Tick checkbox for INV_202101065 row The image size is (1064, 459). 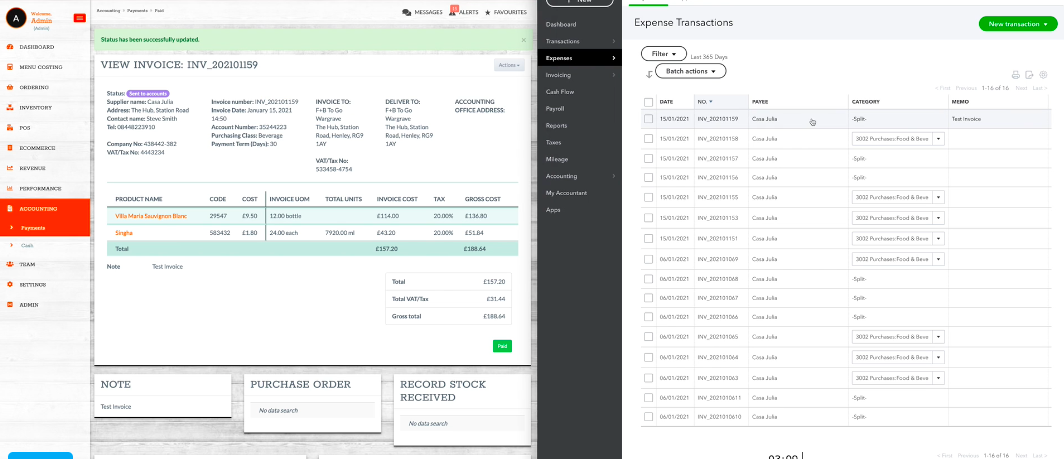[649, 337]
